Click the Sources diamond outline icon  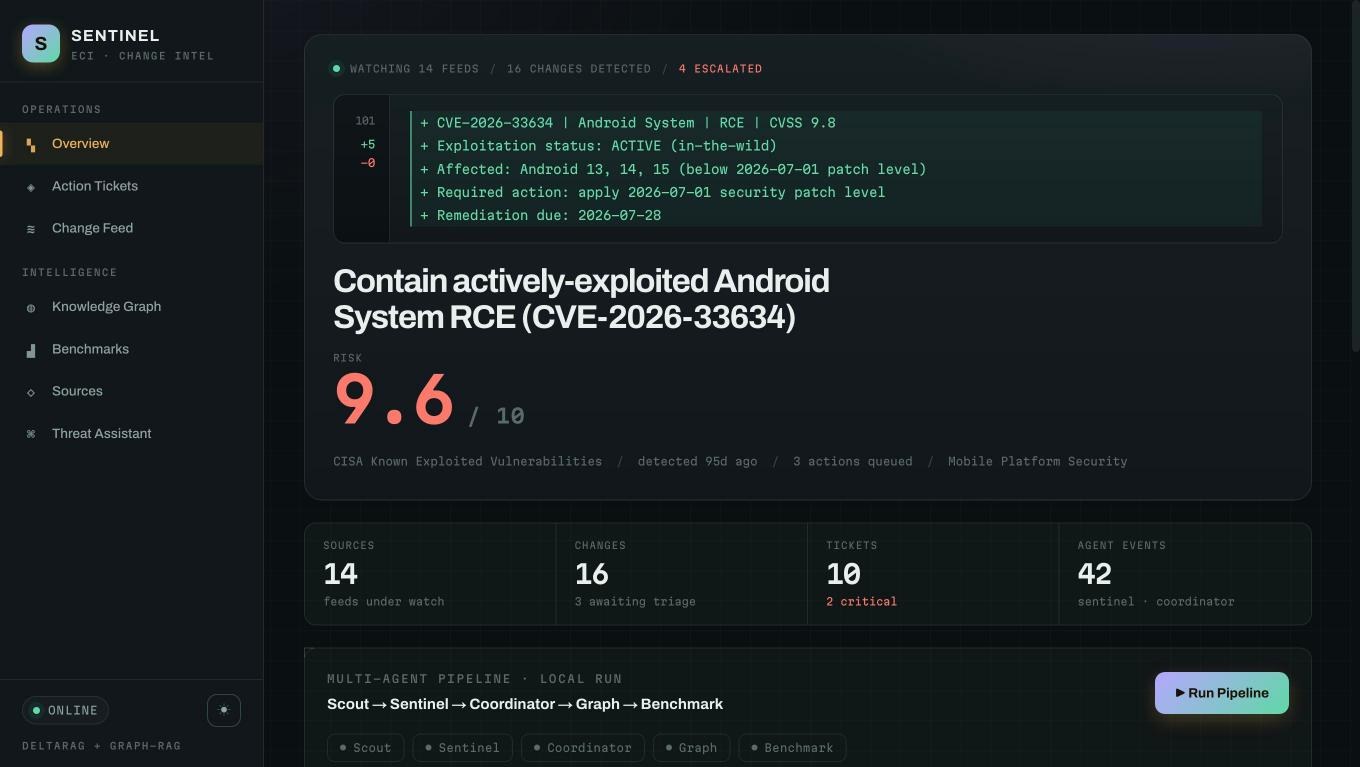pos(31,392)
